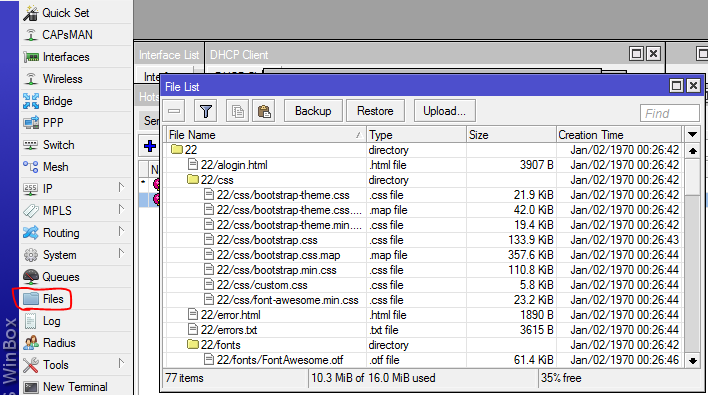The width and height of the screenshot is (708, 395).
Task: Select the 22/css folder row
Action: (x=424, y=180)
